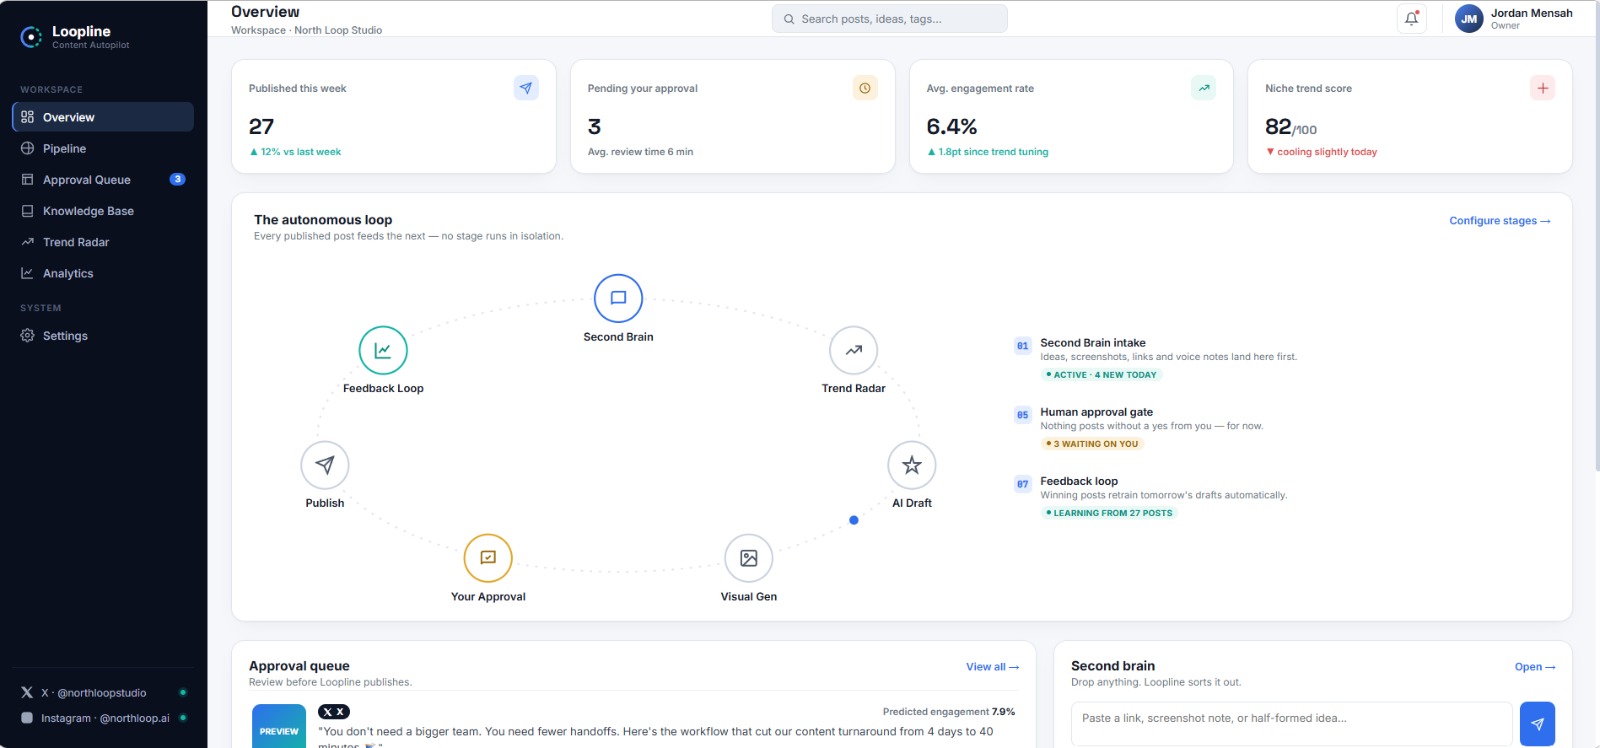
Task: Select the Trend Radar stage node
Action: pyautogui.click(x=853, y=350)
